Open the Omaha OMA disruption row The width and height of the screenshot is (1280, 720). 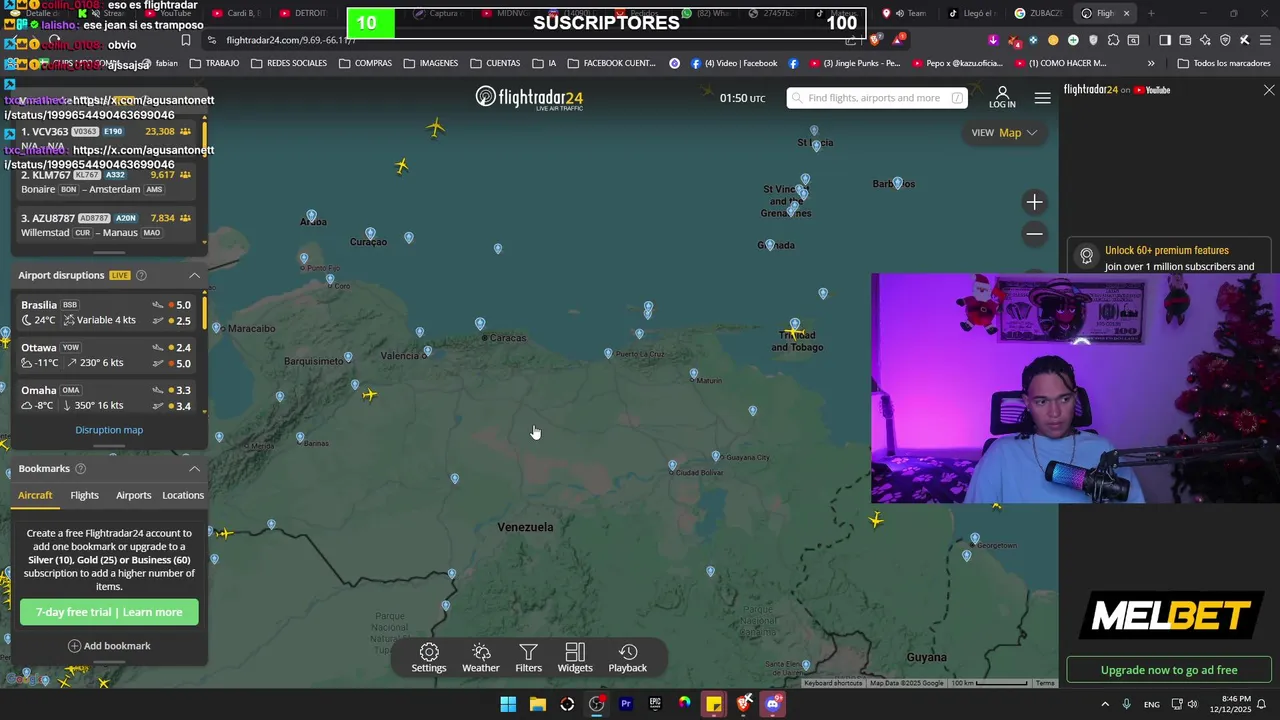(106, 398)
